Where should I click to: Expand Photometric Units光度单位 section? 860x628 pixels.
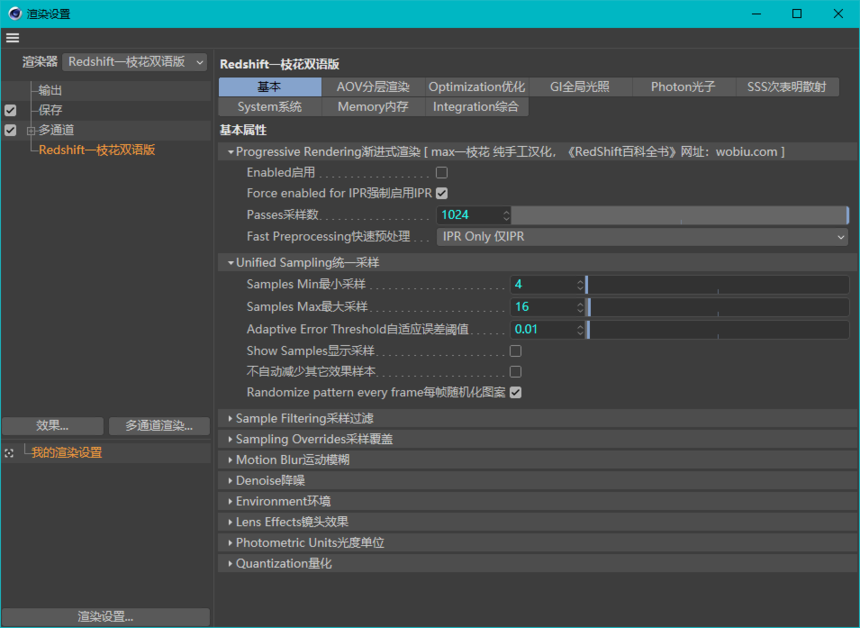pos(230,543)
